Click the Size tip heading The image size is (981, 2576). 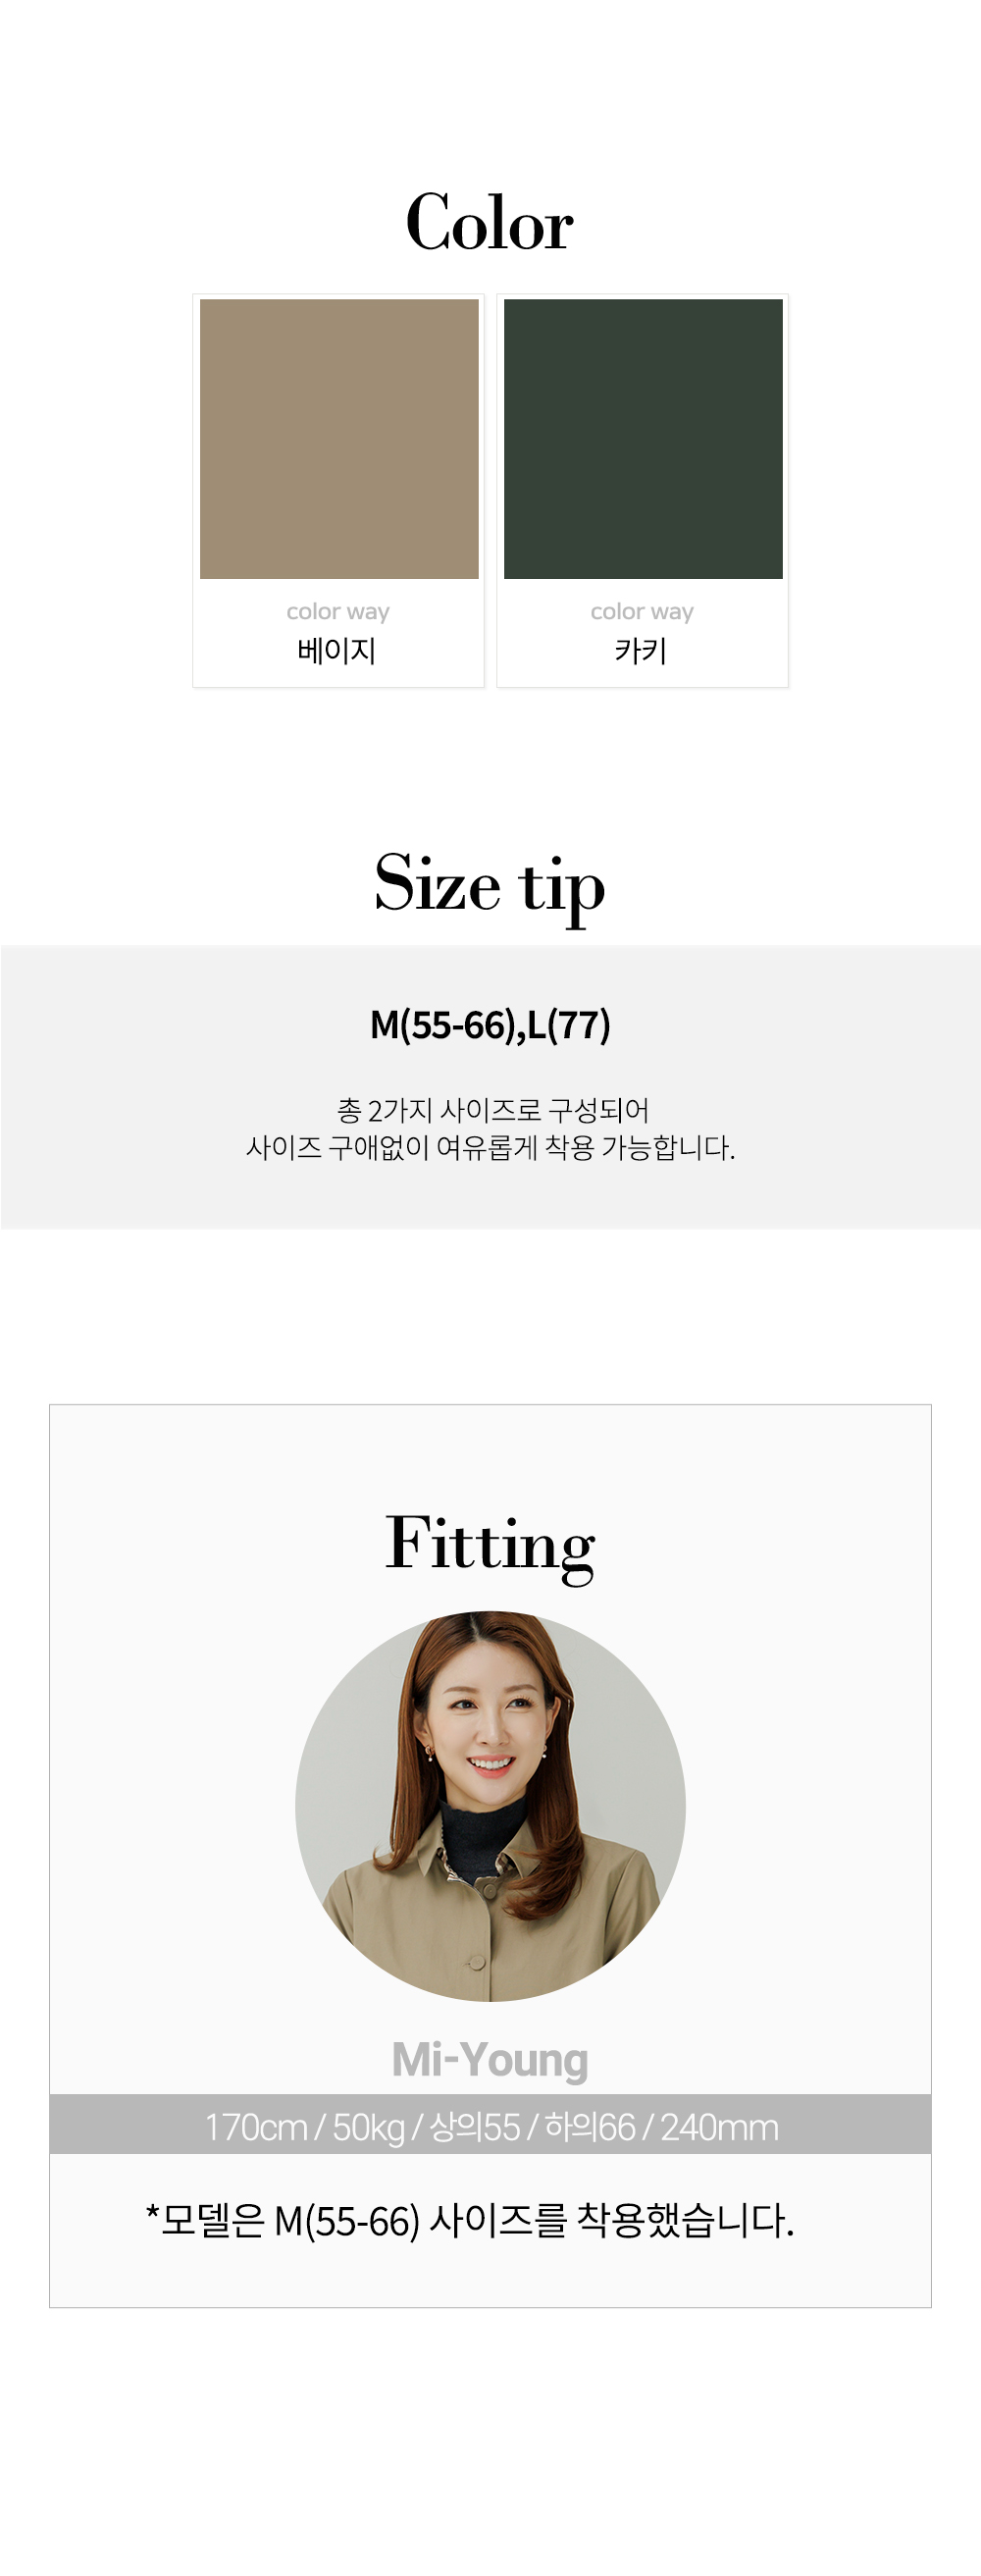490,885
